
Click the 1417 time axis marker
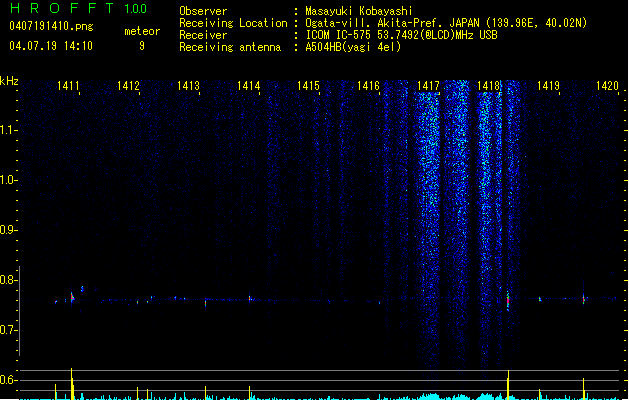coord(428,86)
